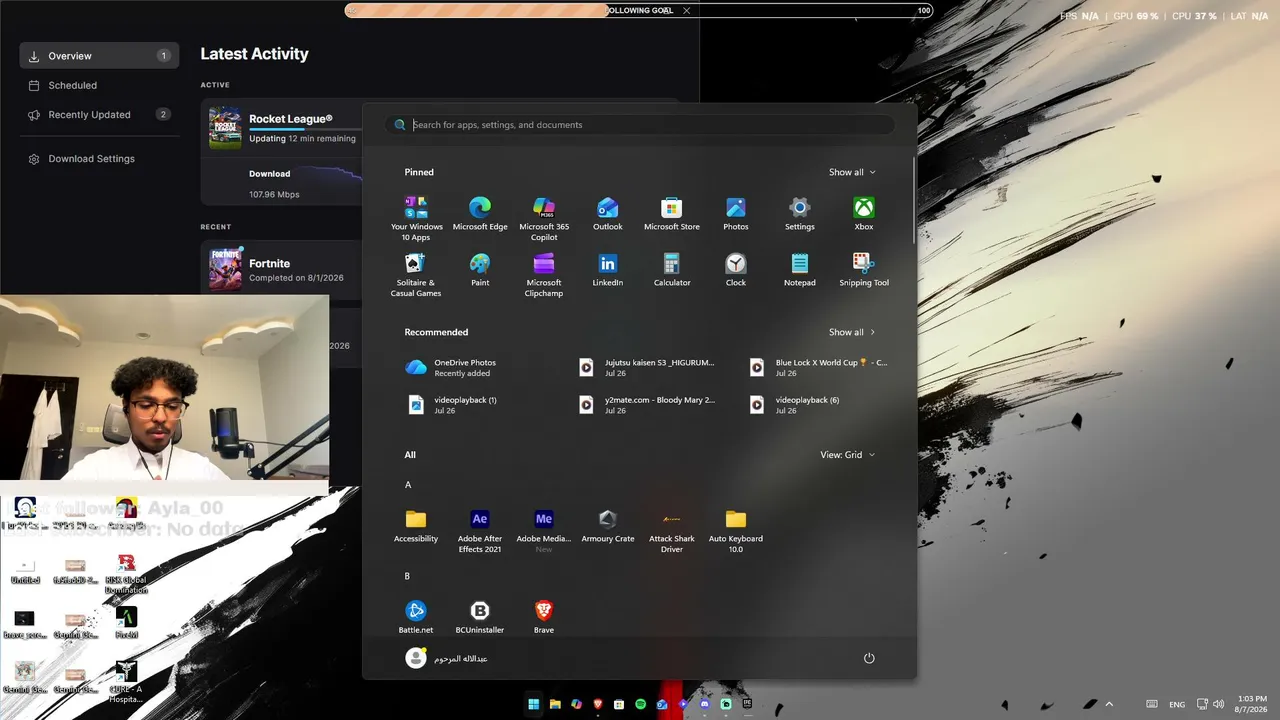Open Adobe Media Encoder app
Image resolution: width=1280 pixels, height=720 pixels.
click(544, 530)
